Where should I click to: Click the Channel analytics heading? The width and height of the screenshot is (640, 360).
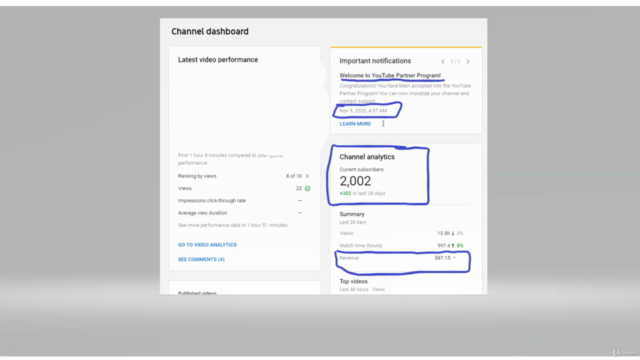pos(367,157)
